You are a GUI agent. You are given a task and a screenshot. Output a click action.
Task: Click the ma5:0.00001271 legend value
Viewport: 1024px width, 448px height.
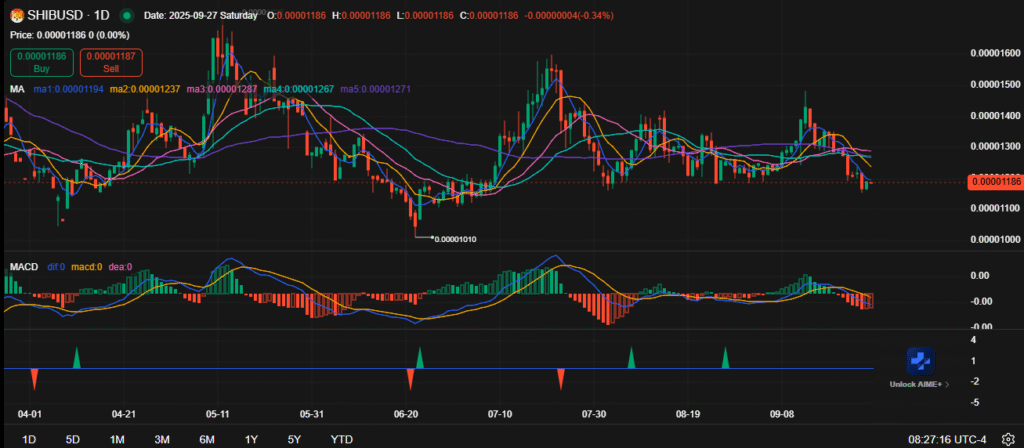(x=376, y=88)
